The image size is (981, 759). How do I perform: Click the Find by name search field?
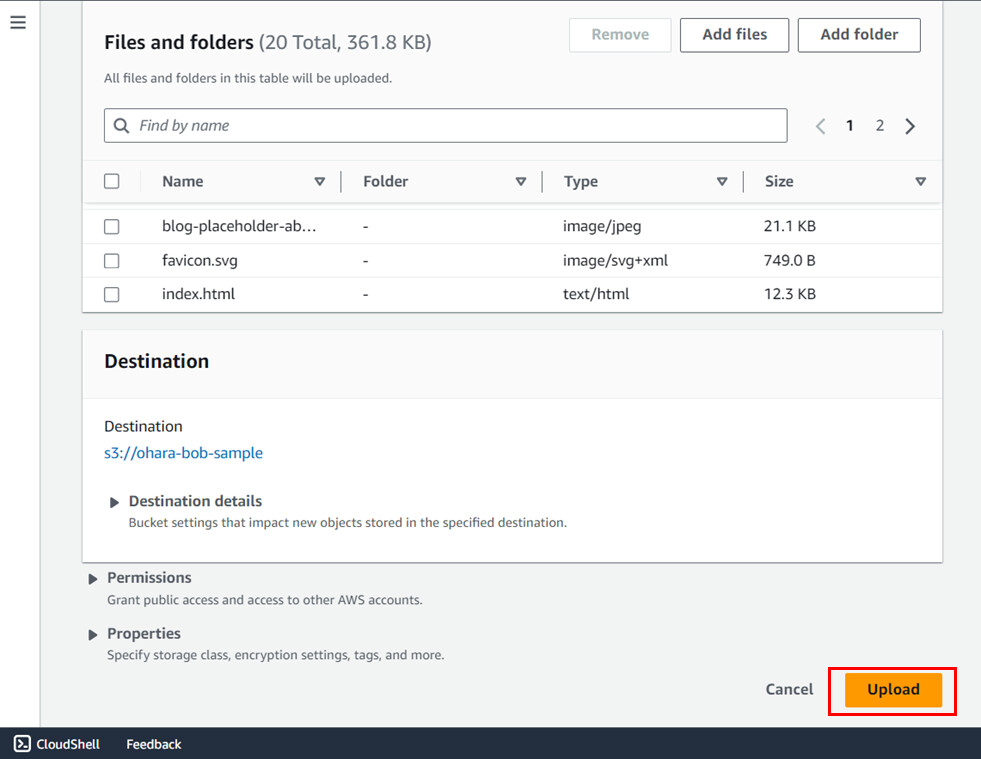point(445,126)
